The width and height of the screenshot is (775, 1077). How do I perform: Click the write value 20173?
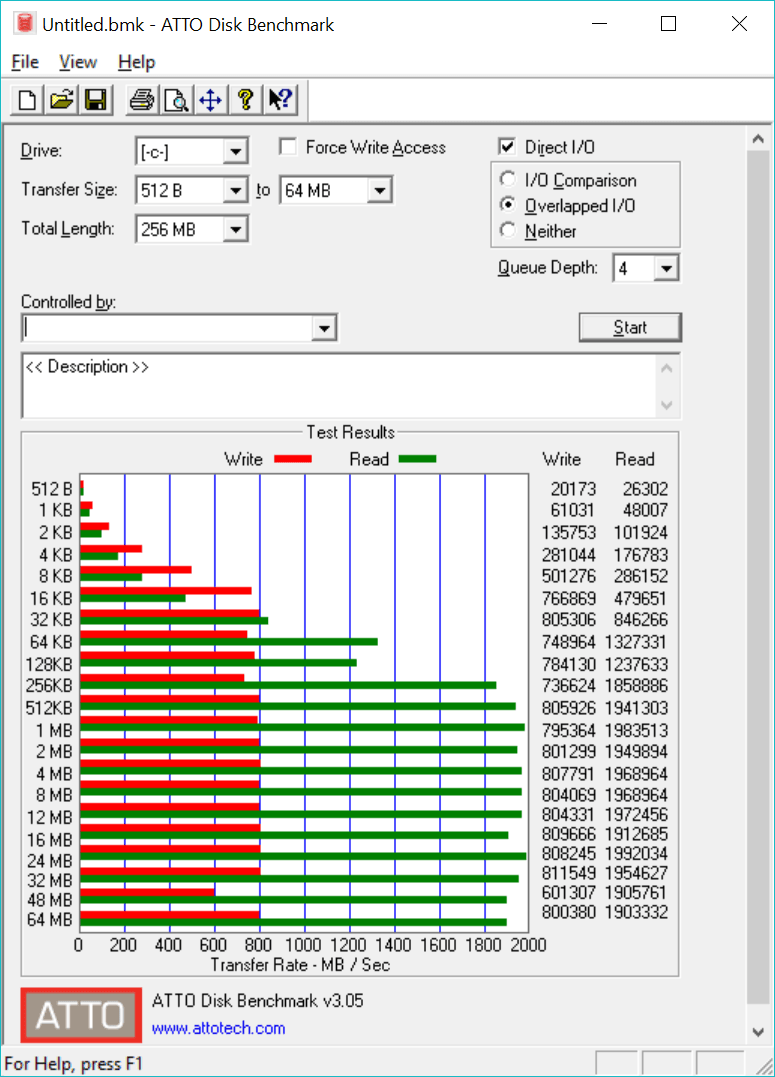tap(573, 489)
